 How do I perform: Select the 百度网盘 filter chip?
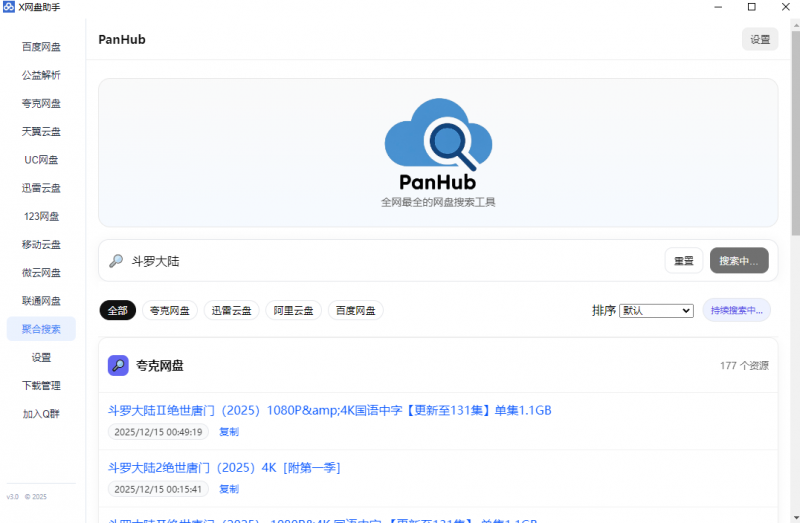[x=356, y=310]
